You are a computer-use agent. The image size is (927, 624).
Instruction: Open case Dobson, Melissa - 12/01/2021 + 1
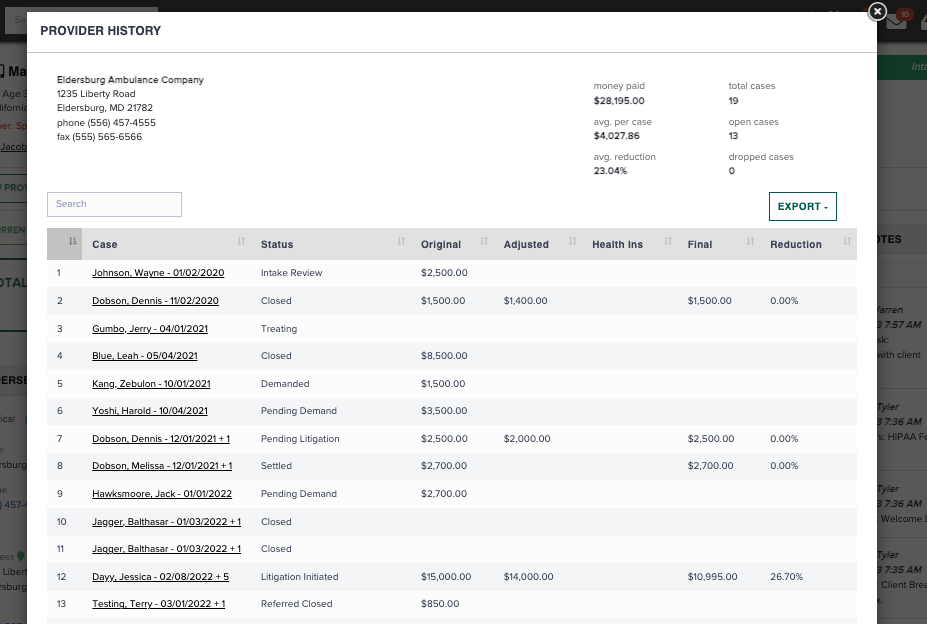(162, 465)
